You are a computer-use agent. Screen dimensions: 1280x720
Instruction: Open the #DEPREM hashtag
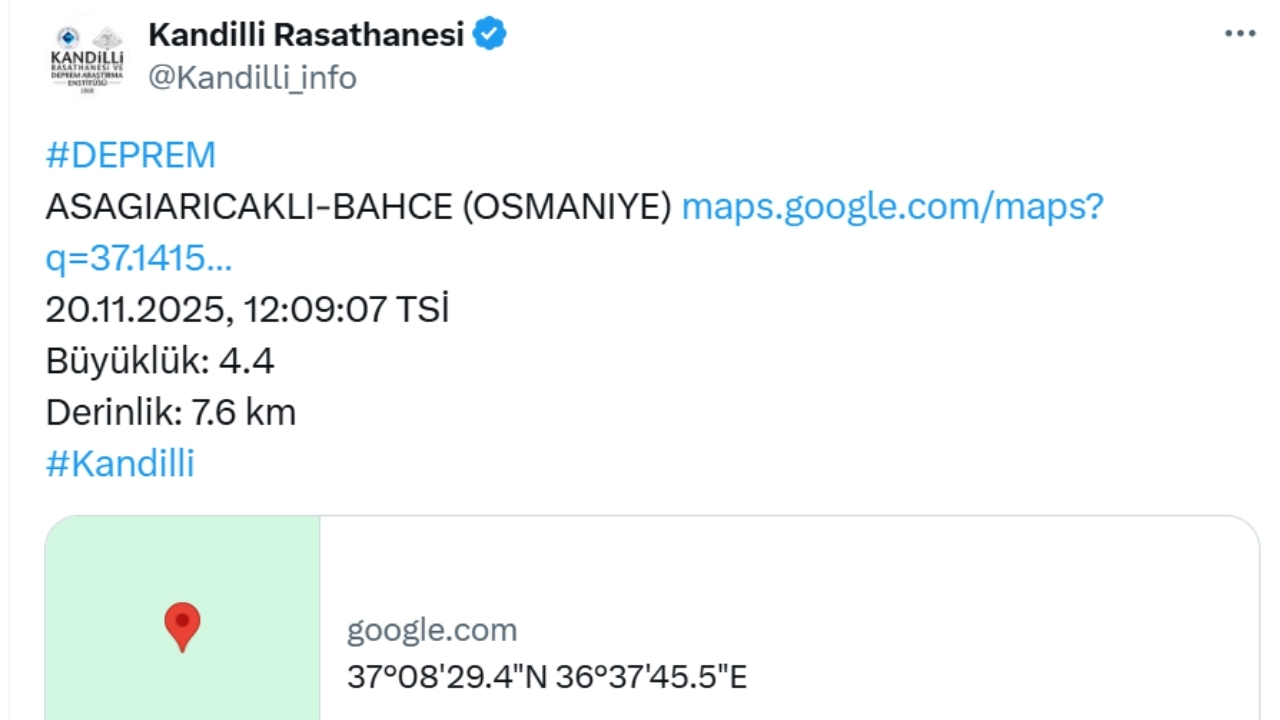(x=130, y=155)
